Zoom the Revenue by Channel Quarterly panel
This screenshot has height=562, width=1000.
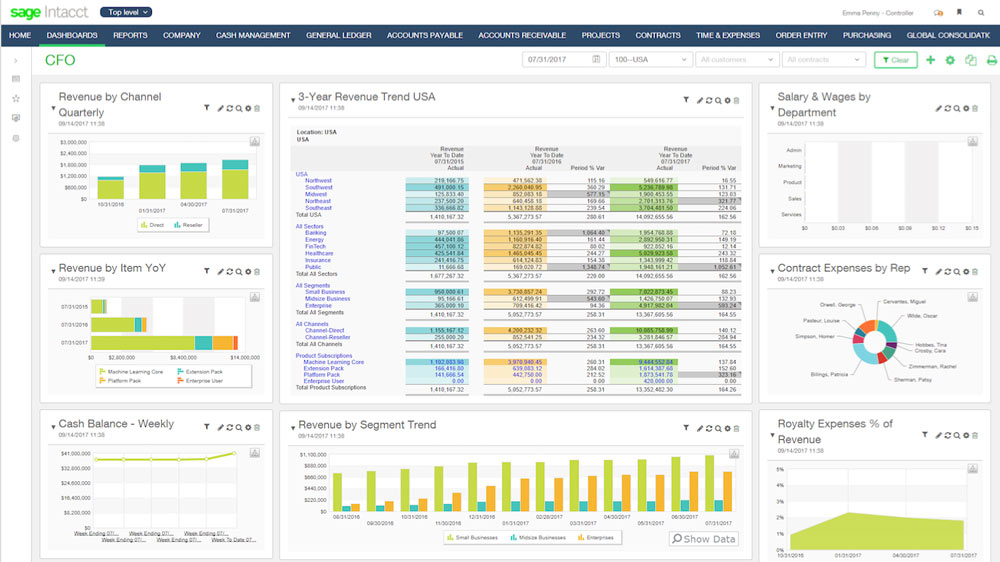(239, 108)
